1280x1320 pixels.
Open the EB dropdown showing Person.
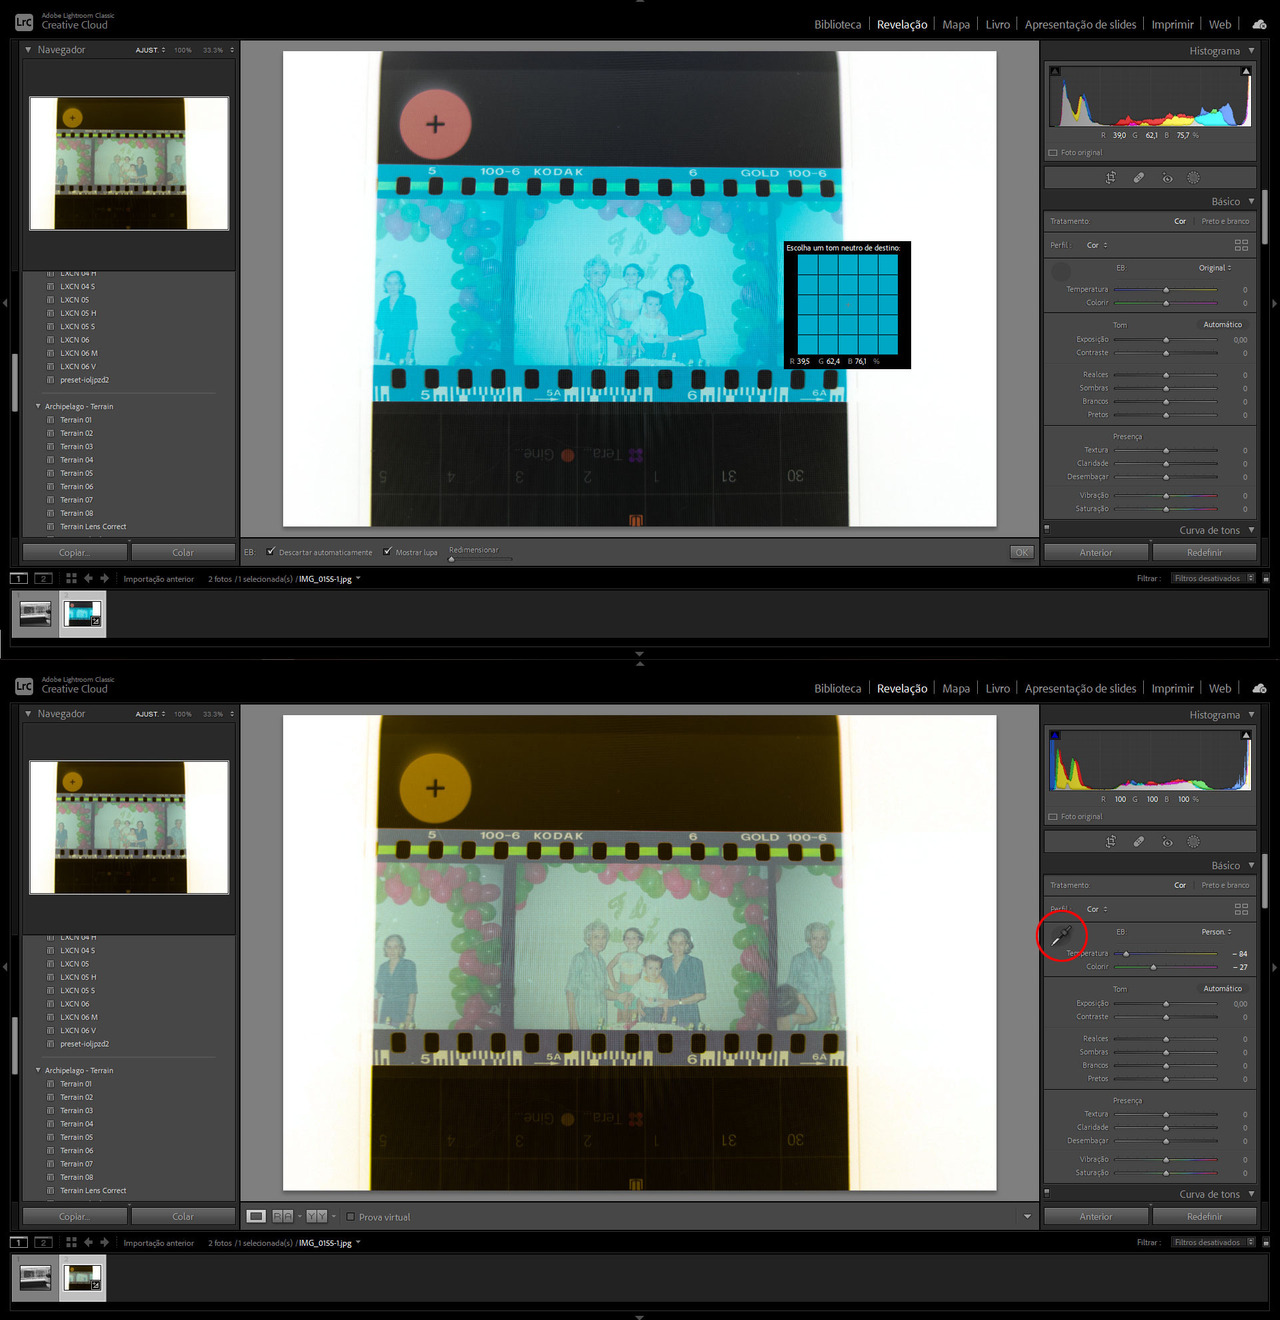(1215, 932)
